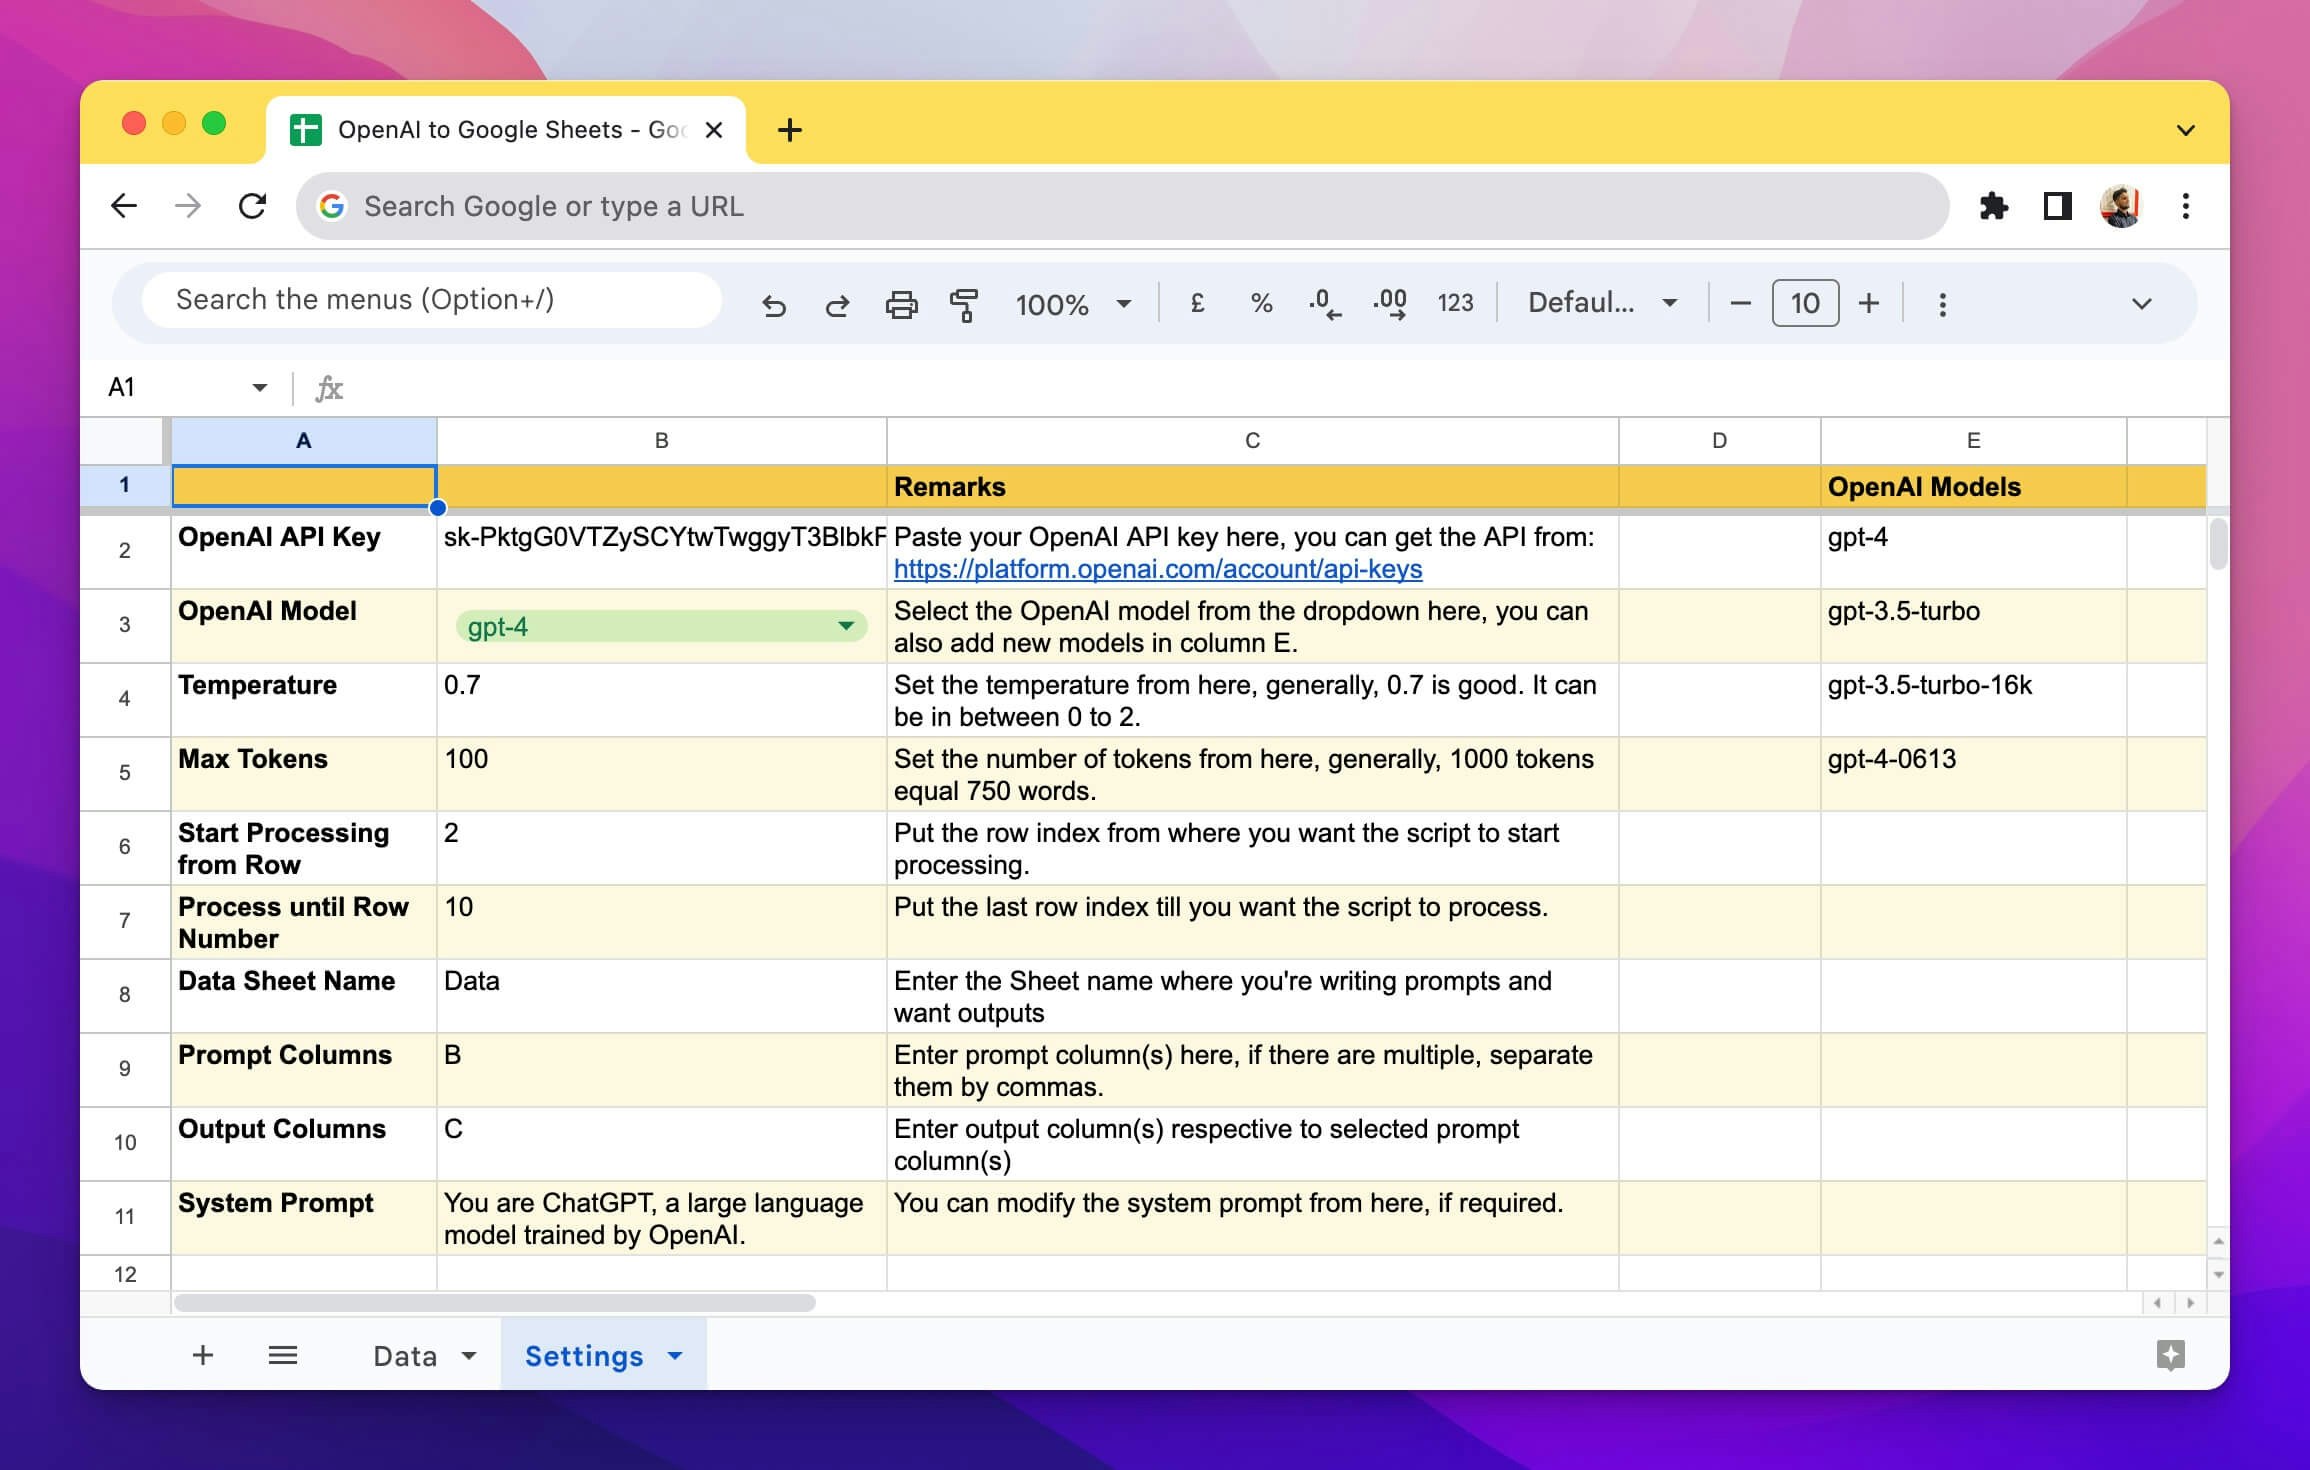Select the Data Sheet Name value cell
This screenshot has height=1470, width=2310.
coord(661,996)
